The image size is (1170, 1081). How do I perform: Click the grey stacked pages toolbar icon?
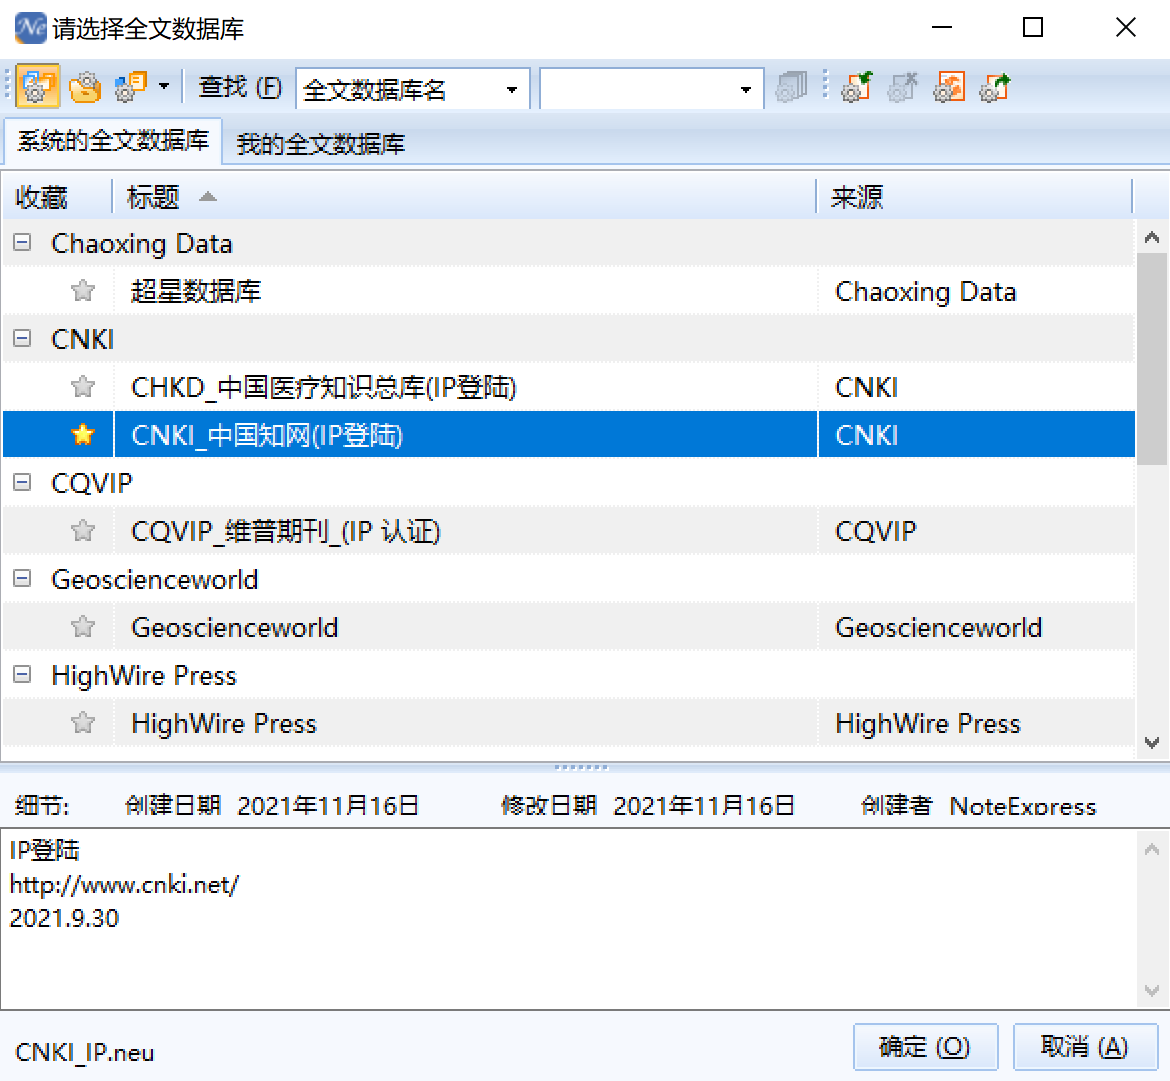coord(791,87)
